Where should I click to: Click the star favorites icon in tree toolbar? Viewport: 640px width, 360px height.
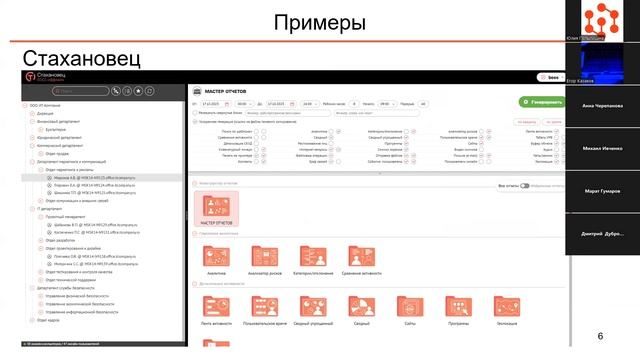[138, 91]
